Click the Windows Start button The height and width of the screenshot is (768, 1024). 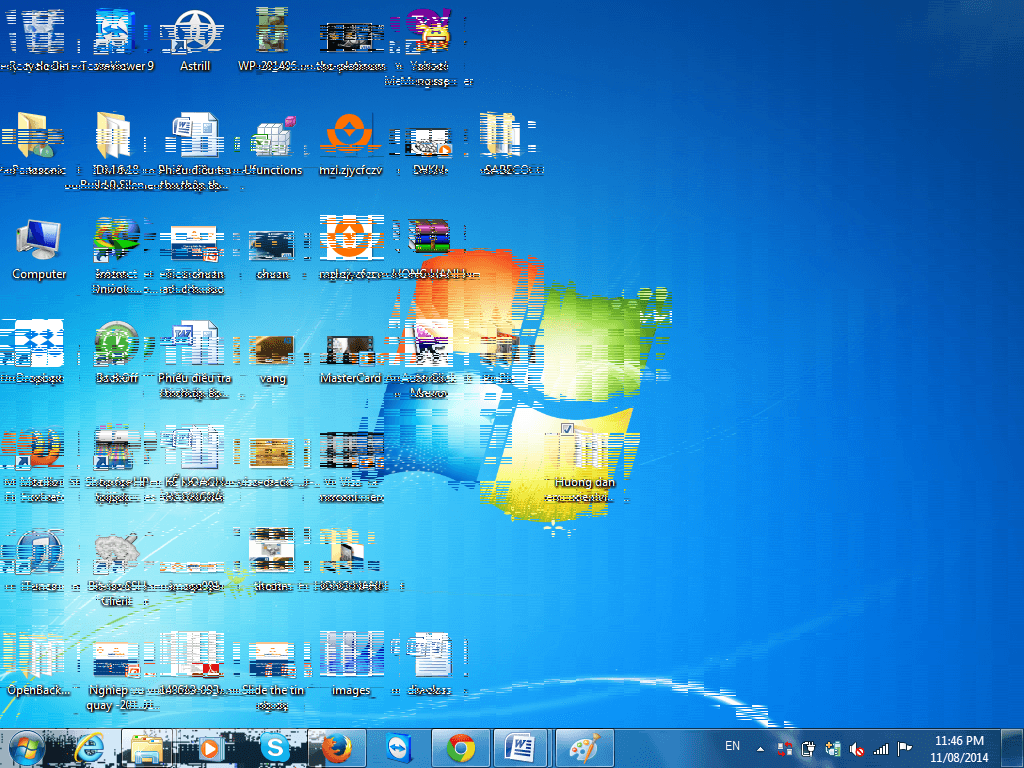click(27, 747)
